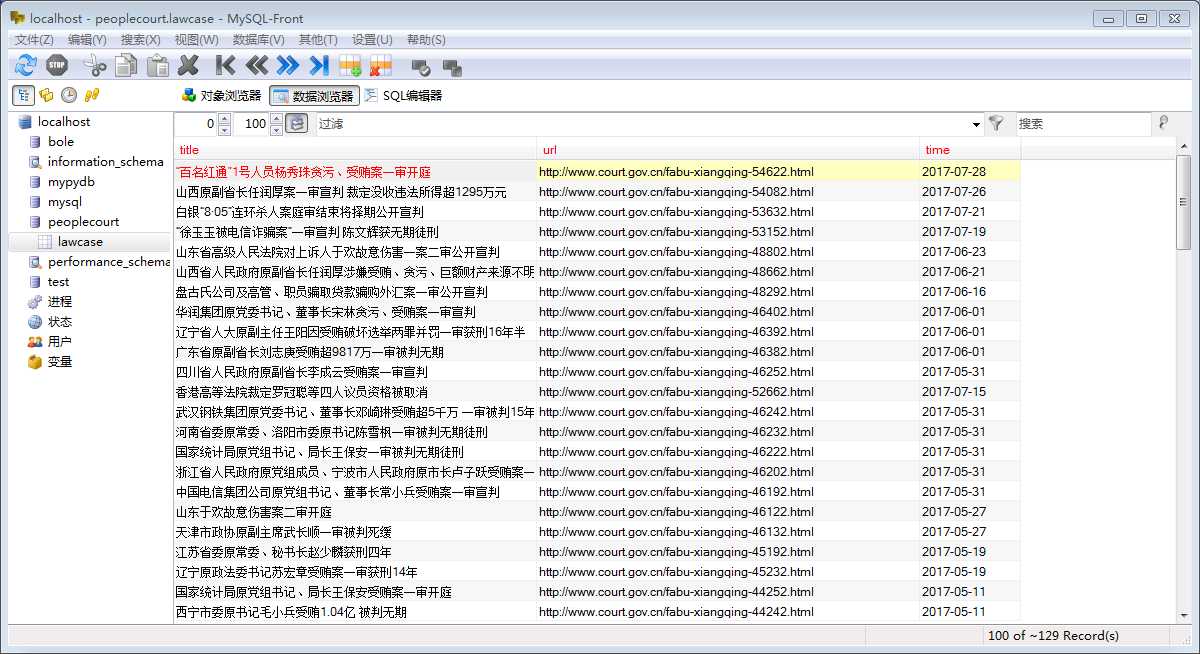The height and width of the screenshot is (654, 1200).
Task: Switch to SQL编辑器 tab
Action: (x=403, y=96)
